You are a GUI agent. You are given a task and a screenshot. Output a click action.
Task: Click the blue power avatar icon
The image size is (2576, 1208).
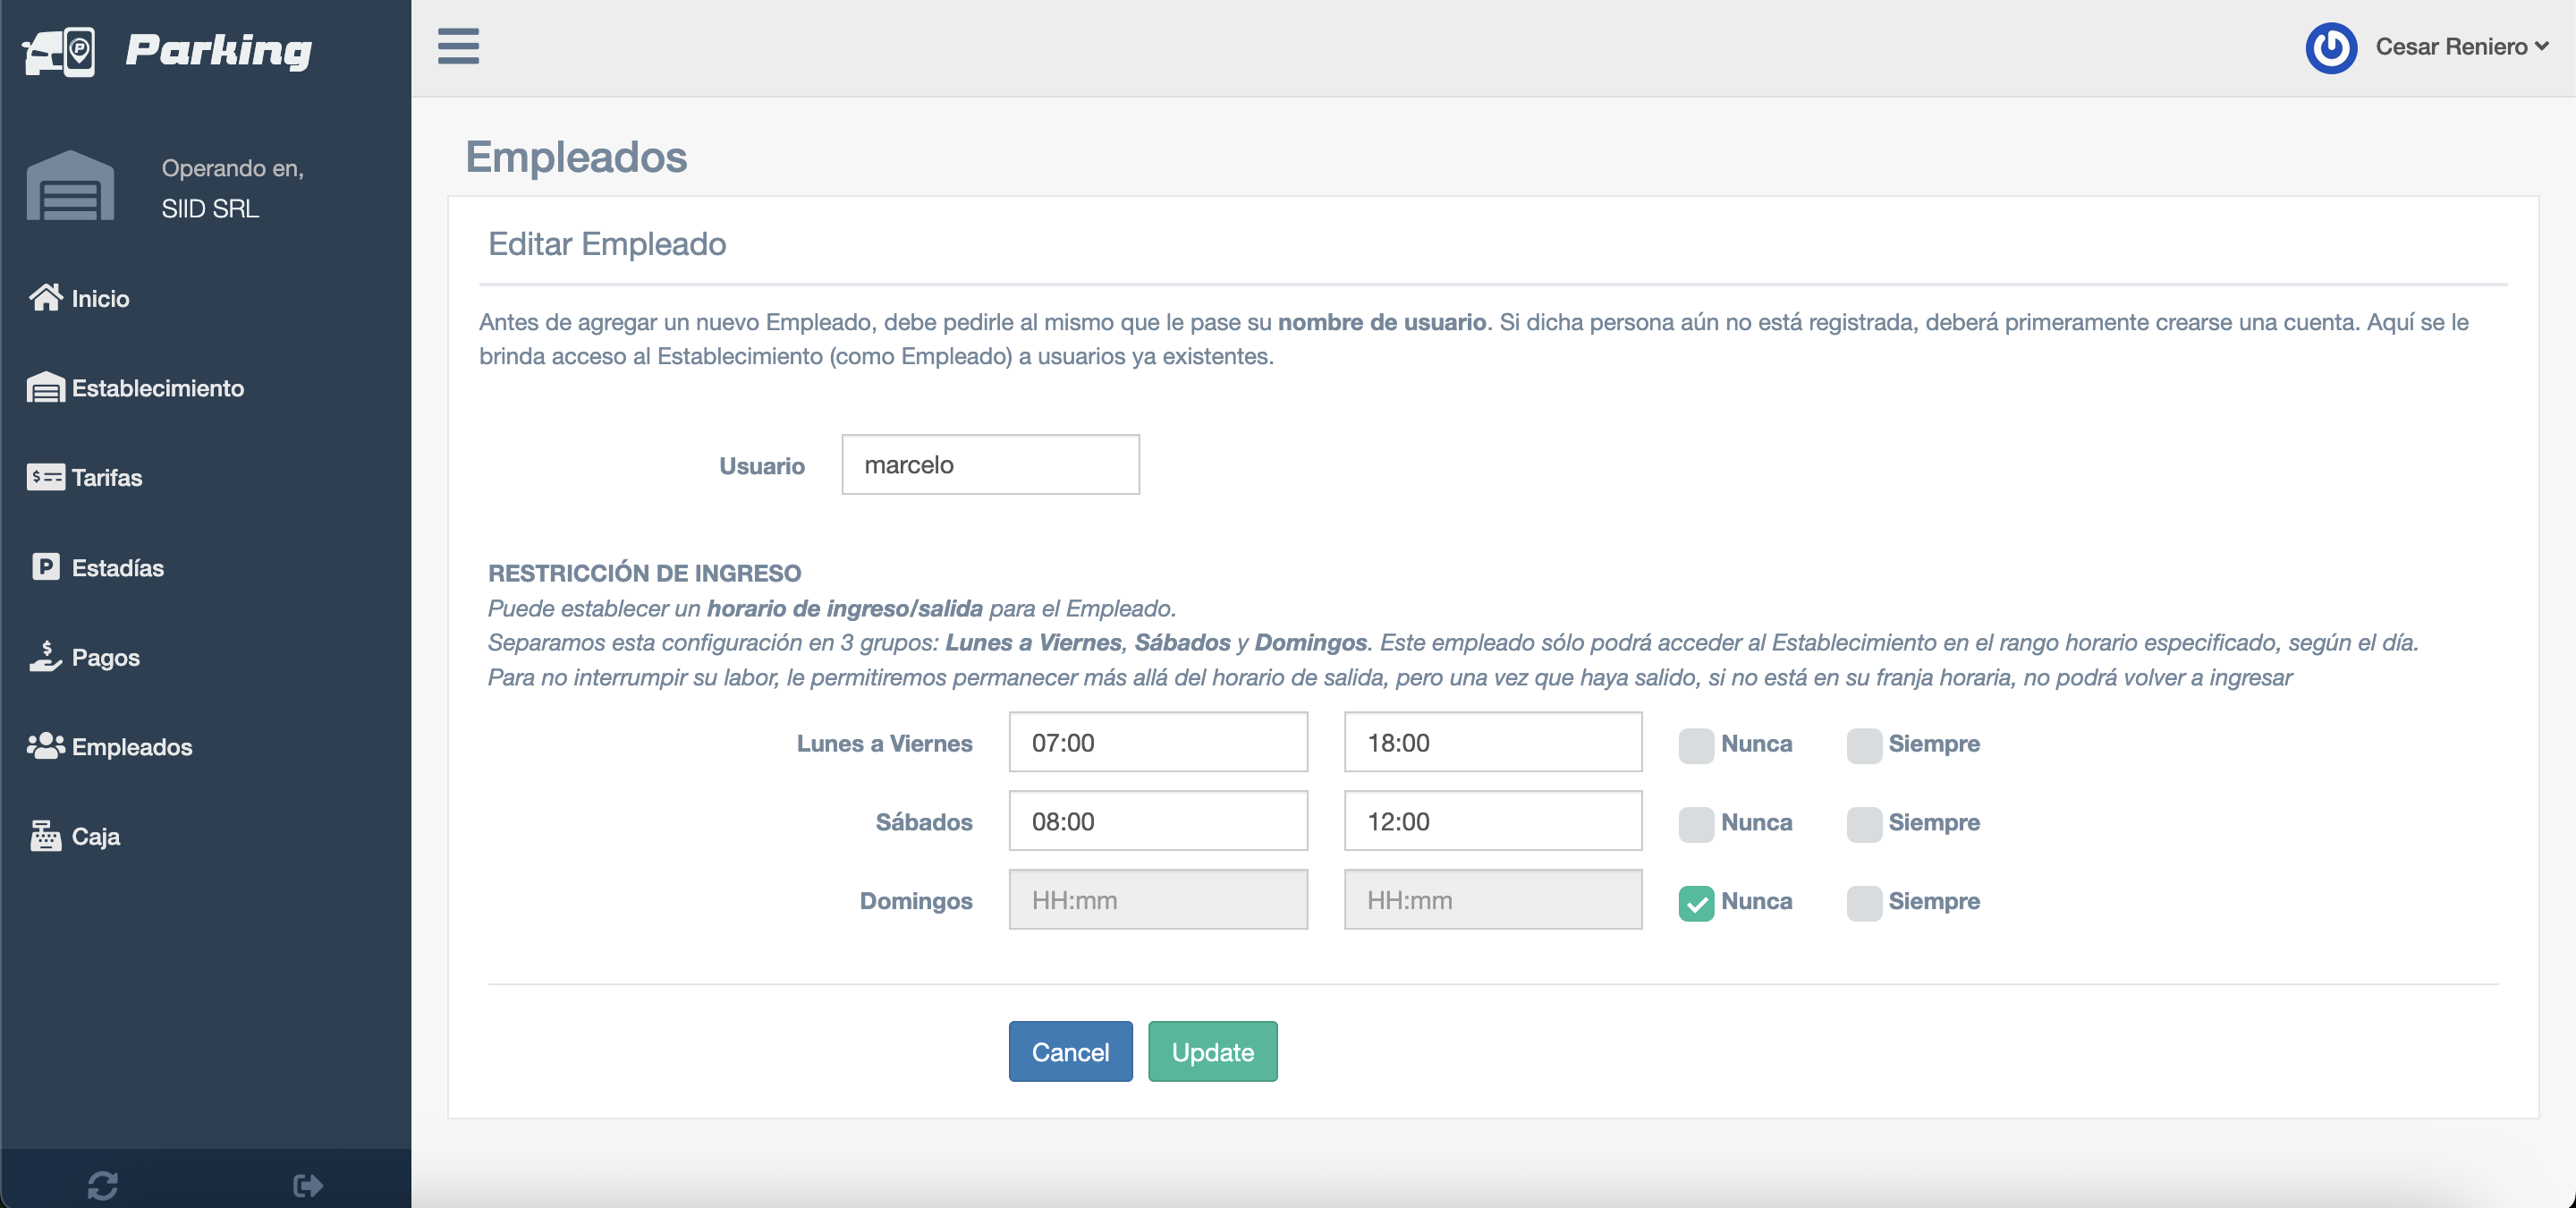pyautogui.click(x=2331, y=47)
